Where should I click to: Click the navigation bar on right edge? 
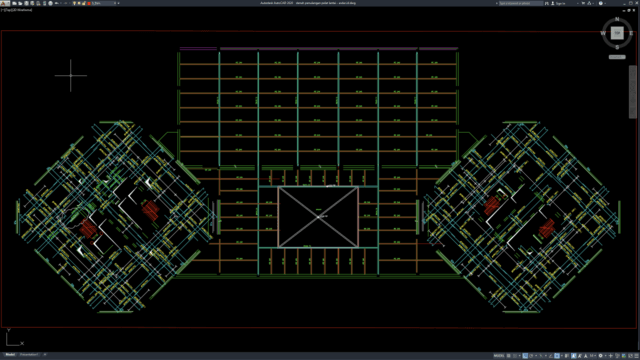pos(633,92)
